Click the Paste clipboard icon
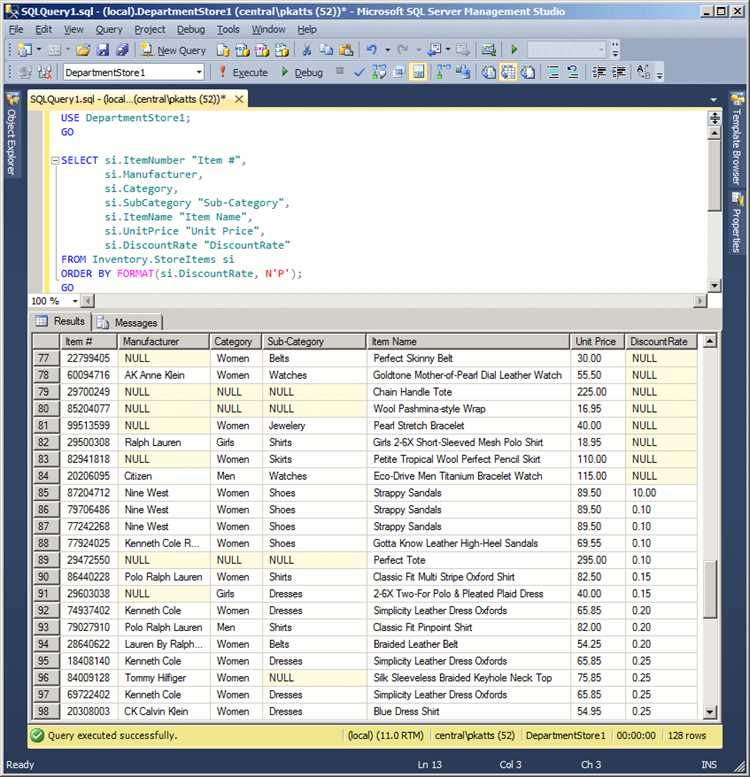Screen dimensions: 750x777 pos(346,50)
